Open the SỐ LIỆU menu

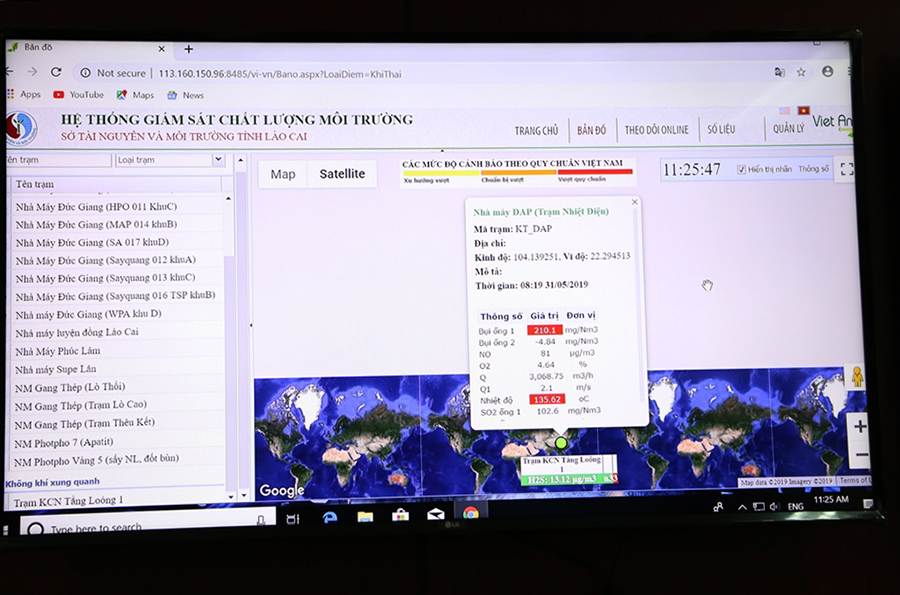point(721,129)
